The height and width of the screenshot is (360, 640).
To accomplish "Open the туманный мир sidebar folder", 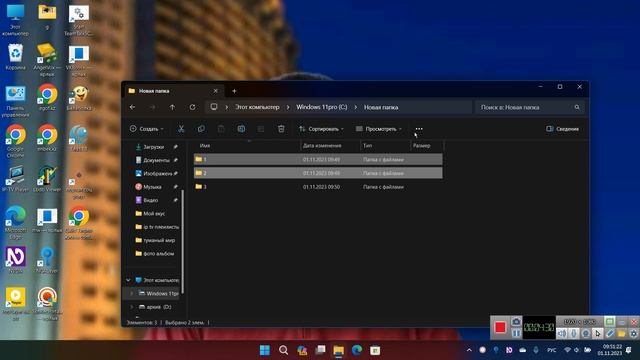I will coord(158,240).
